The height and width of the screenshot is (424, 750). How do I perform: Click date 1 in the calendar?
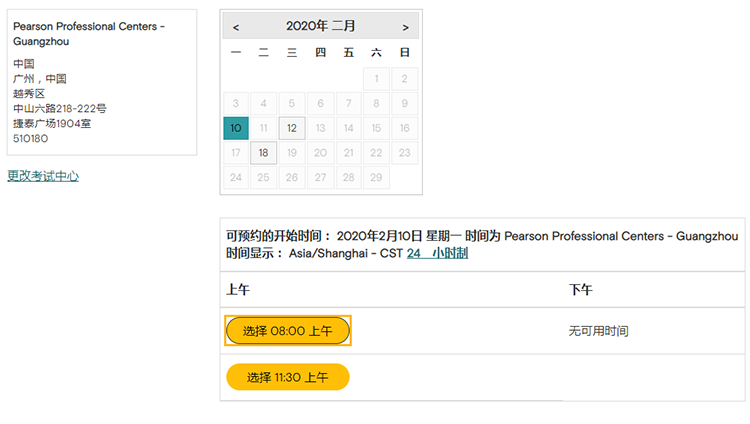[376, 78]
